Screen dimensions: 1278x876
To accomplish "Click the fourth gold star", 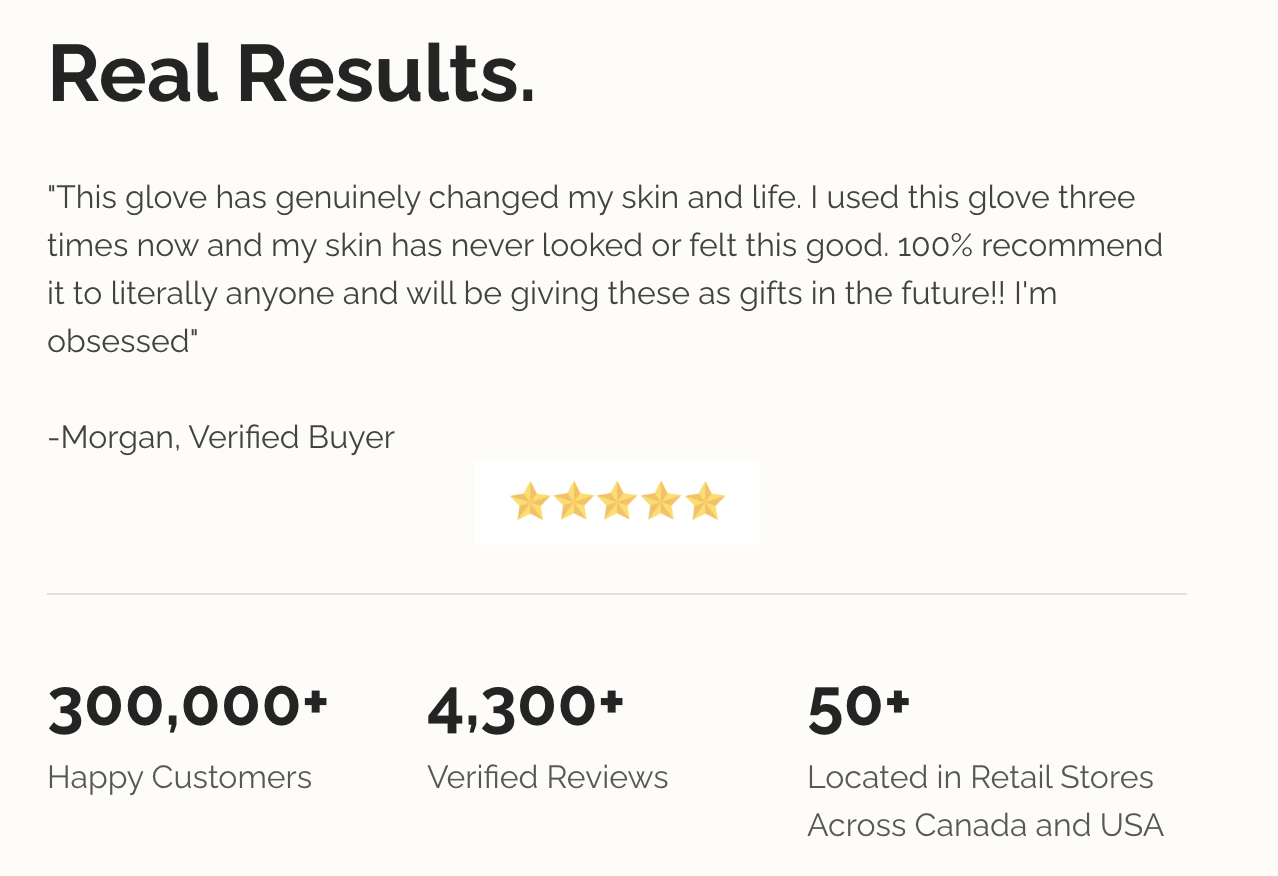I will 661,501.
